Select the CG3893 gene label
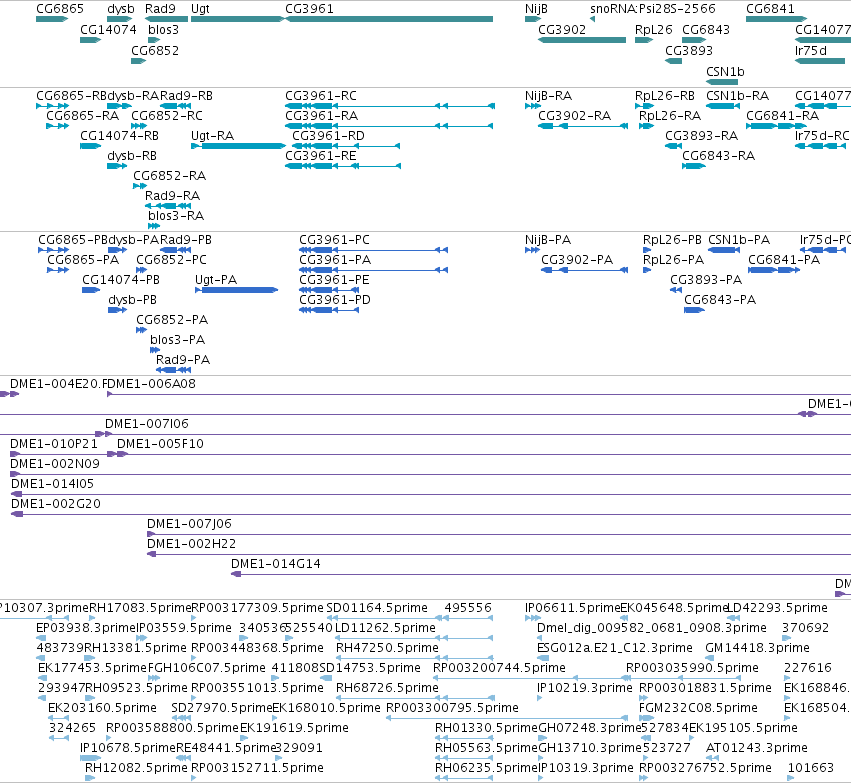This screenshot has height=783, width=851. [689, 50]
